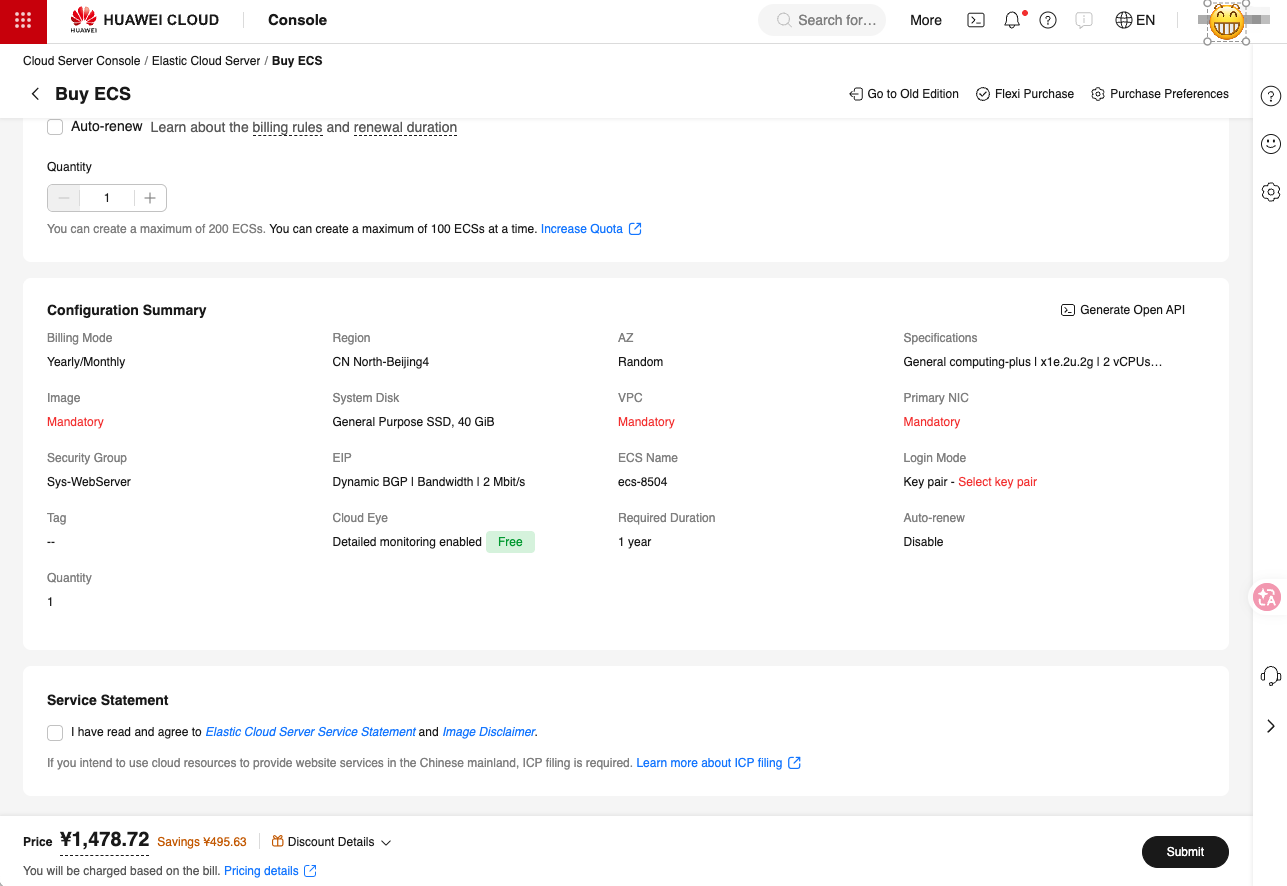Open the service list grid menu

pos(23,21)
